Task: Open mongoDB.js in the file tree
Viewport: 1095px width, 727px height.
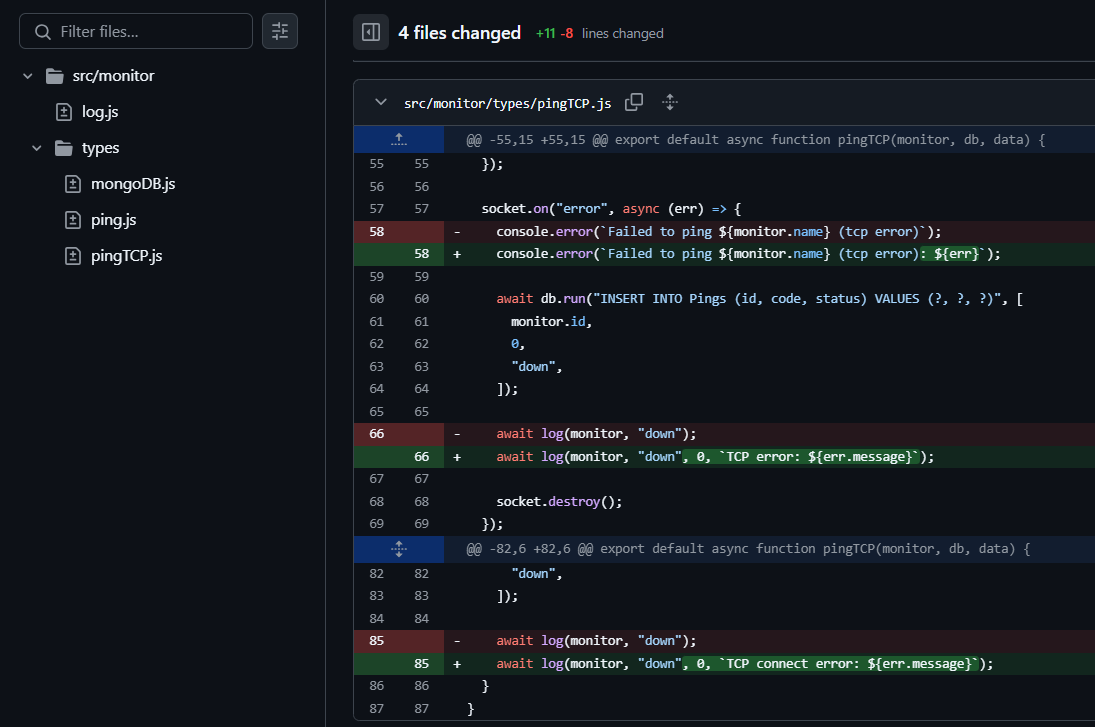Action: (133, 184)
